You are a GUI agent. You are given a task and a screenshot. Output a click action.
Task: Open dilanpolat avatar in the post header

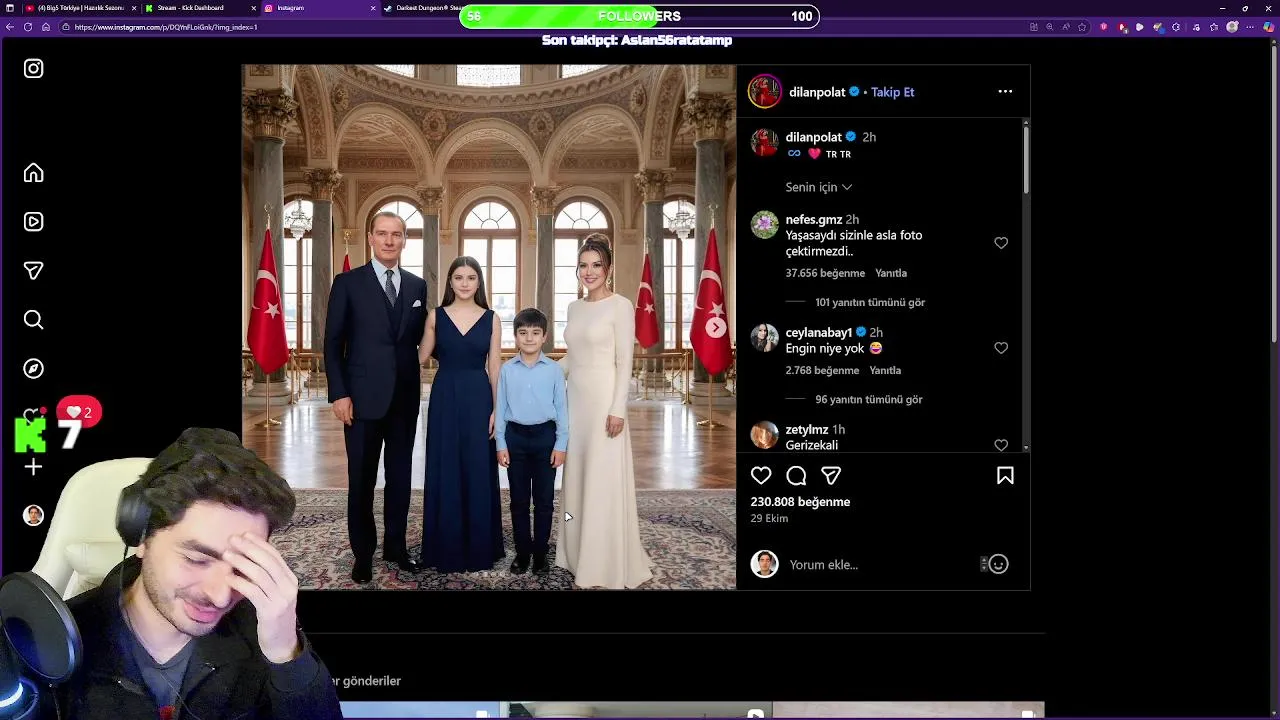[765, 91]
